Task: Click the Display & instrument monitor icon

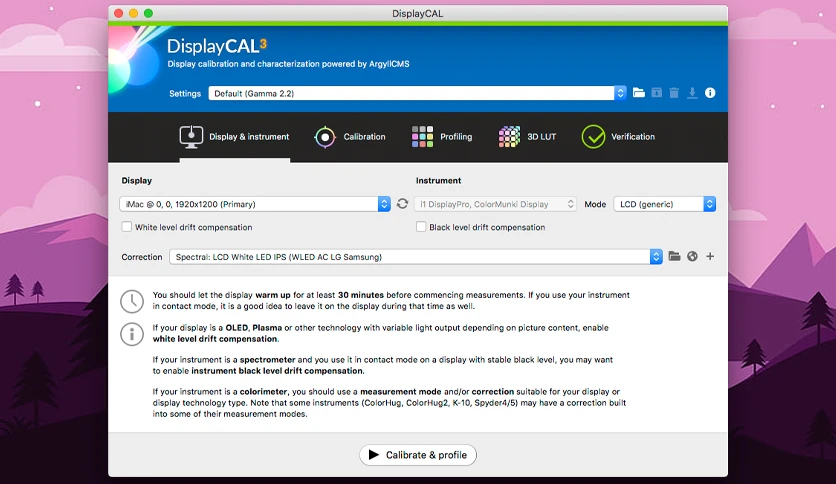Action: click(x=191, y=137)
